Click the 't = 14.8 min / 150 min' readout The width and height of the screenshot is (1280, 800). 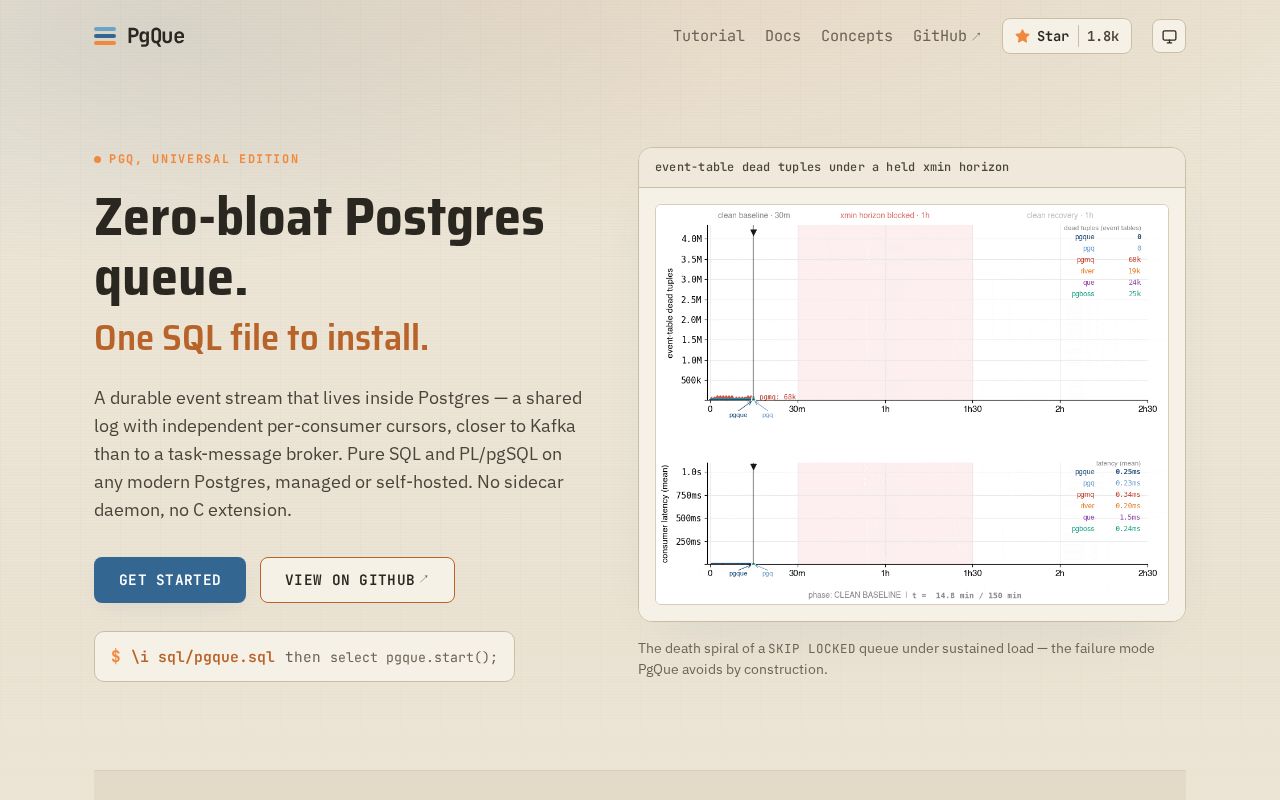pos(967,595)
